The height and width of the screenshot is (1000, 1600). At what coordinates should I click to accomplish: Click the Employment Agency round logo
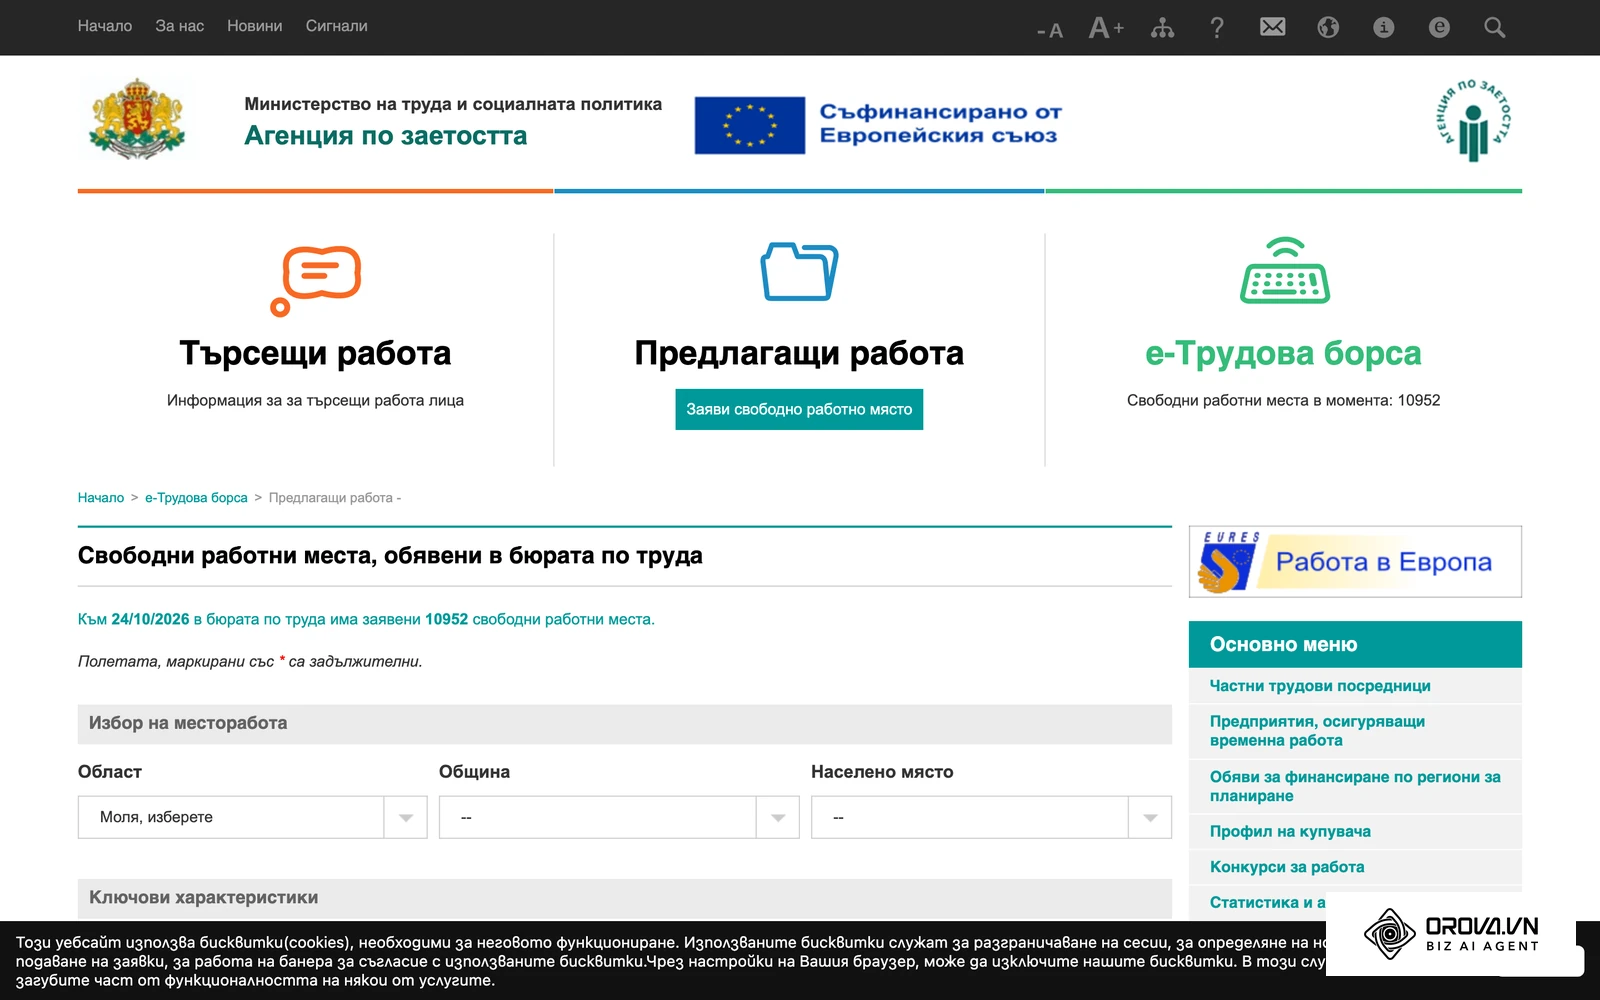(x=1473, y=120)
